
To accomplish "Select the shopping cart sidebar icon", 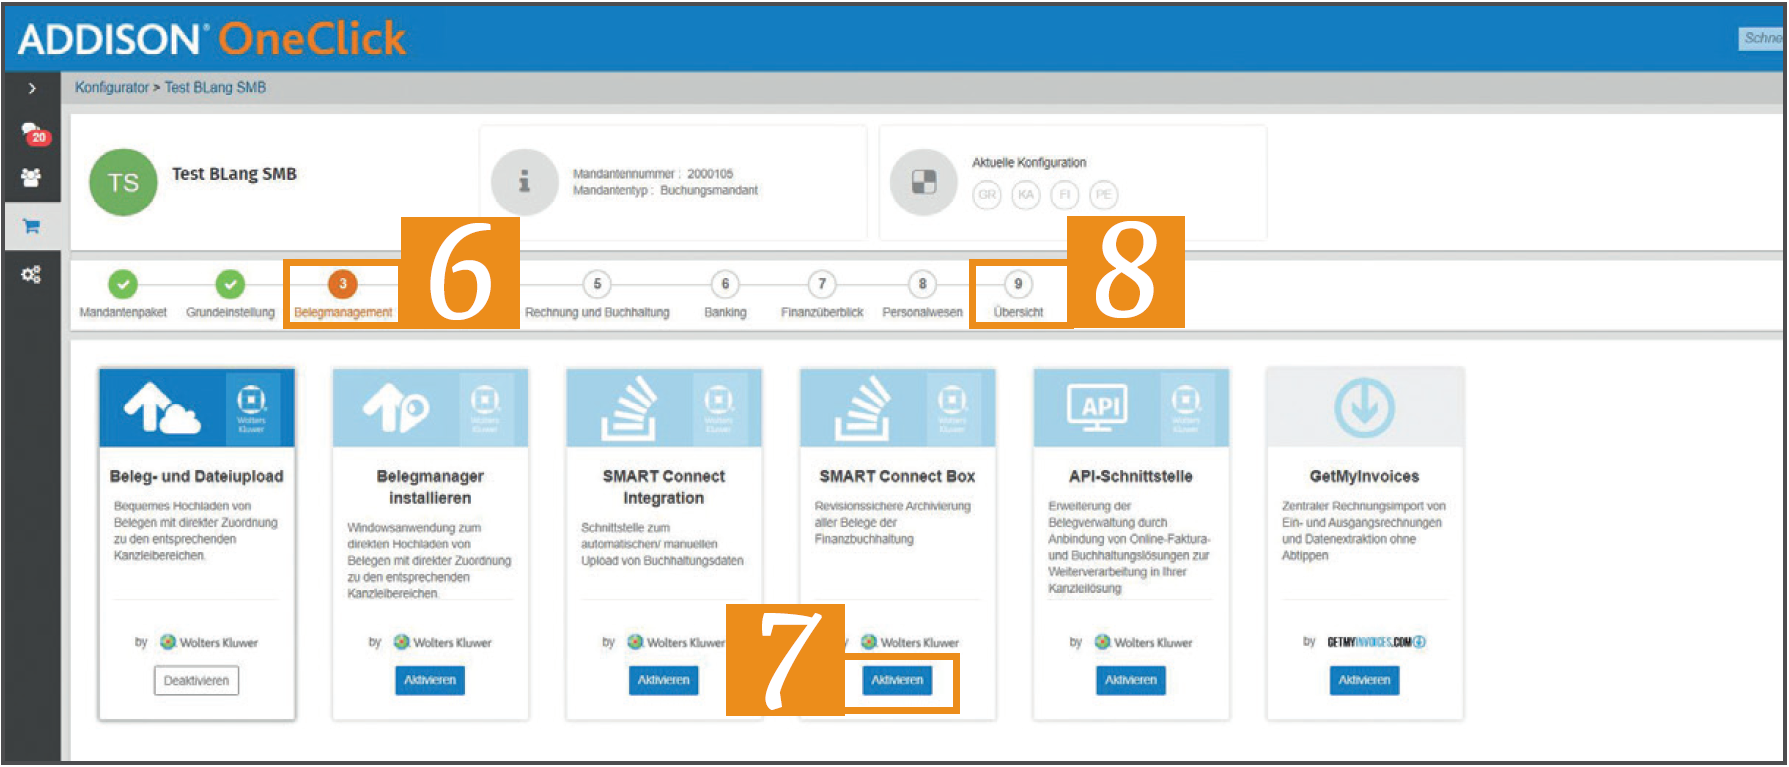I will (x=31, y=226).
